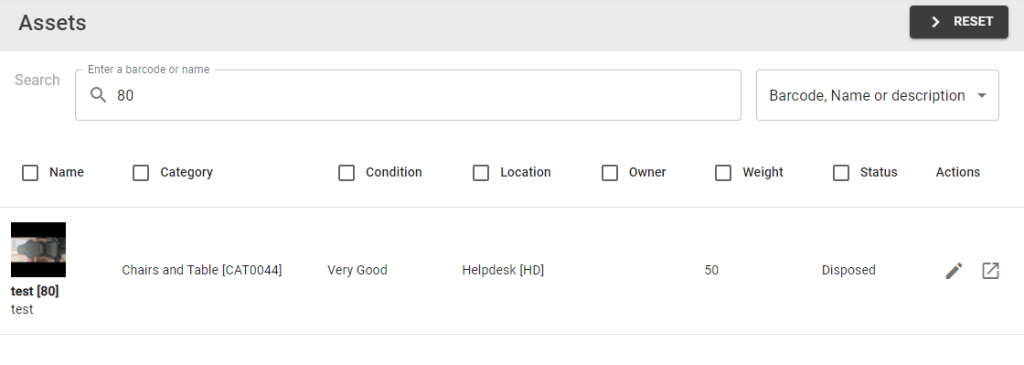The height and width of the screenshot is (365, 1024).
Task: Toggle the Name column checkbox
Action: [30, 172]
